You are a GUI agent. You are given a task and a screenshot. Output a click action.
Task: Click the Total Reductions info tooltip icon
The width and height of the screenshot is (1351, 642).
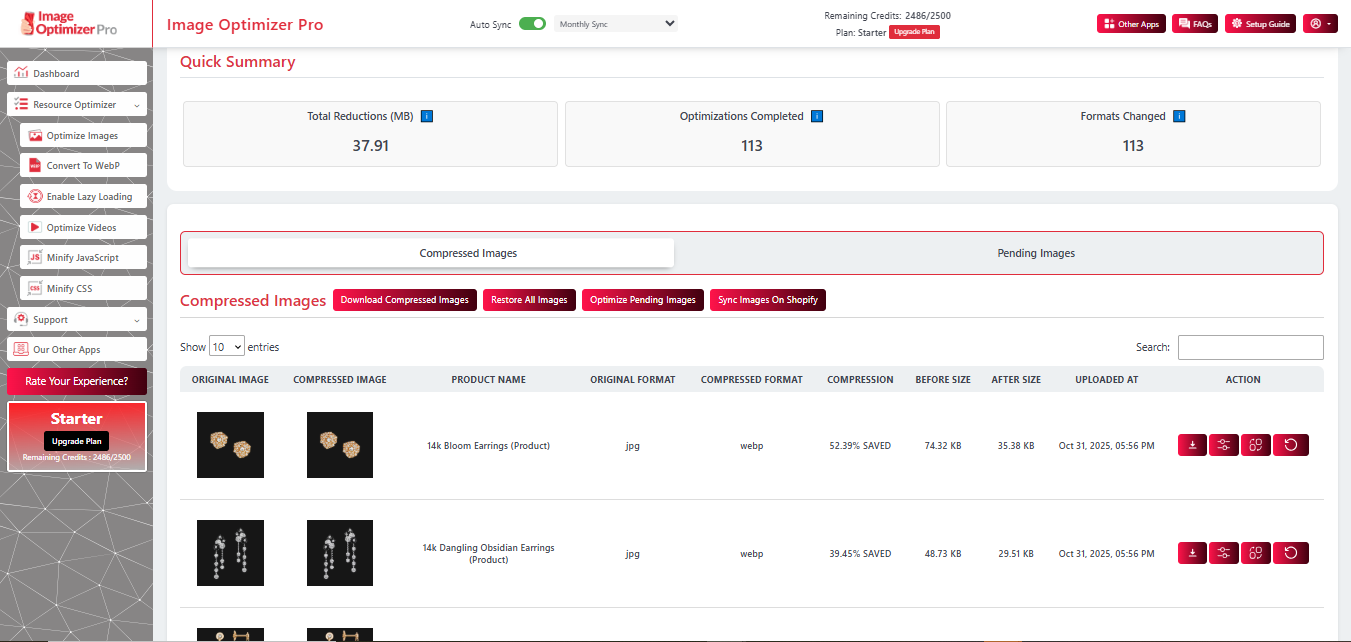pos(426,115)
